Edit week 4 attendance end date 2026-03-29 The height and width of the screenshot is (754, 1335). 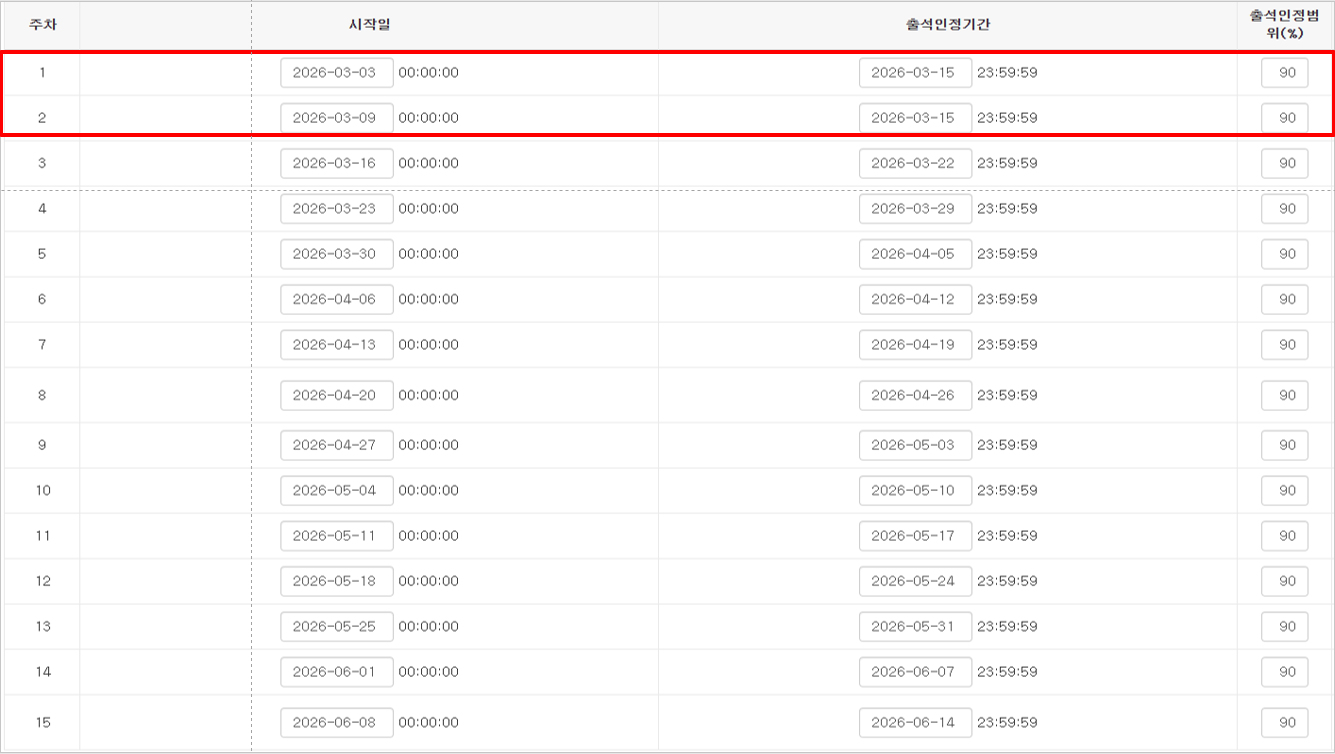click(914, 209)
